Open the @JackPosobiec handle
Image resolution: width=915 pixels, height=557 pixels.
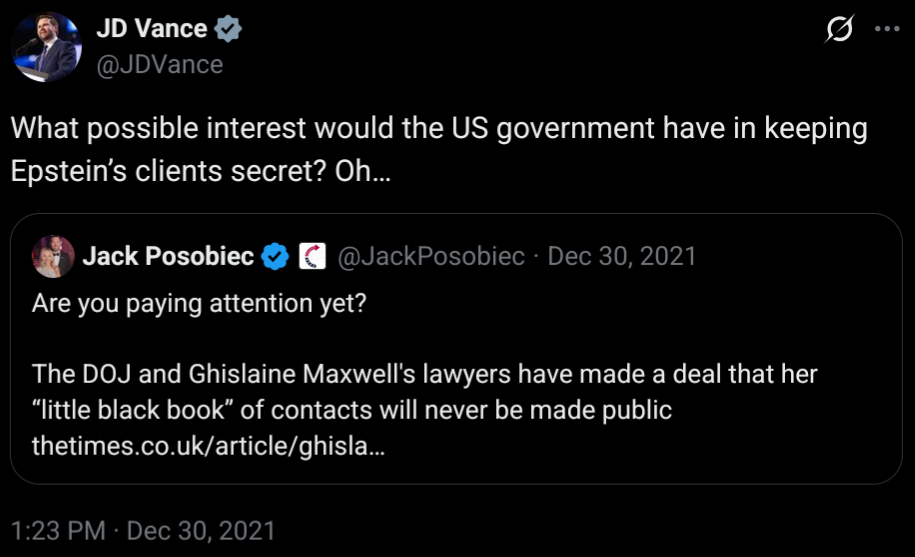(431, 257)
